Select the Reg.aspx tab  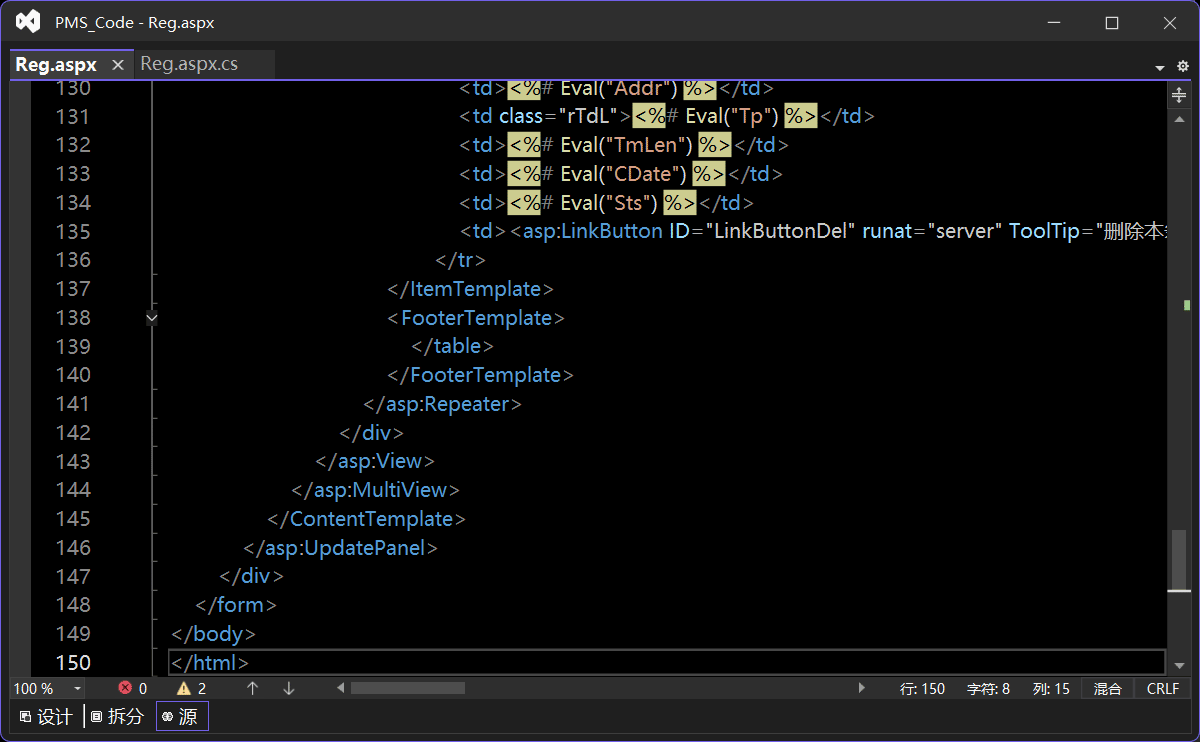click(x=56, y=65)
